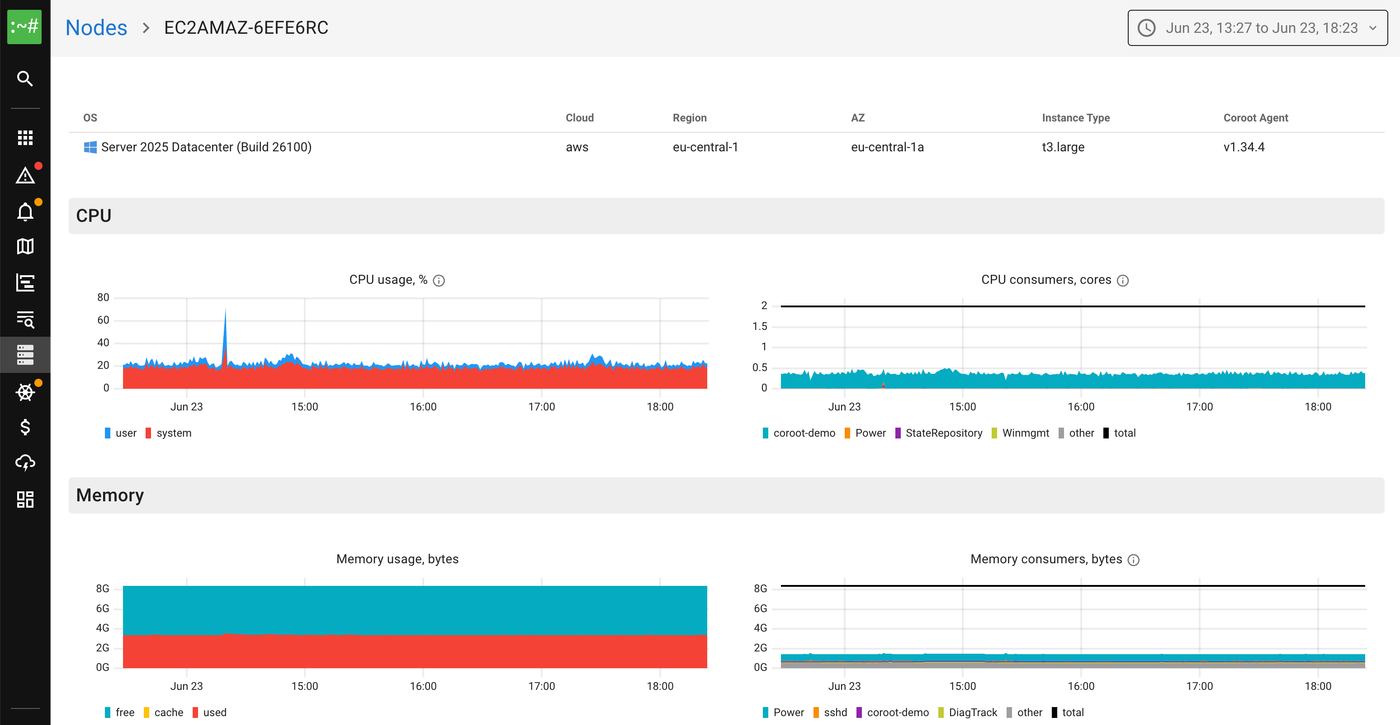Click the CPU section header

[726, 216]
